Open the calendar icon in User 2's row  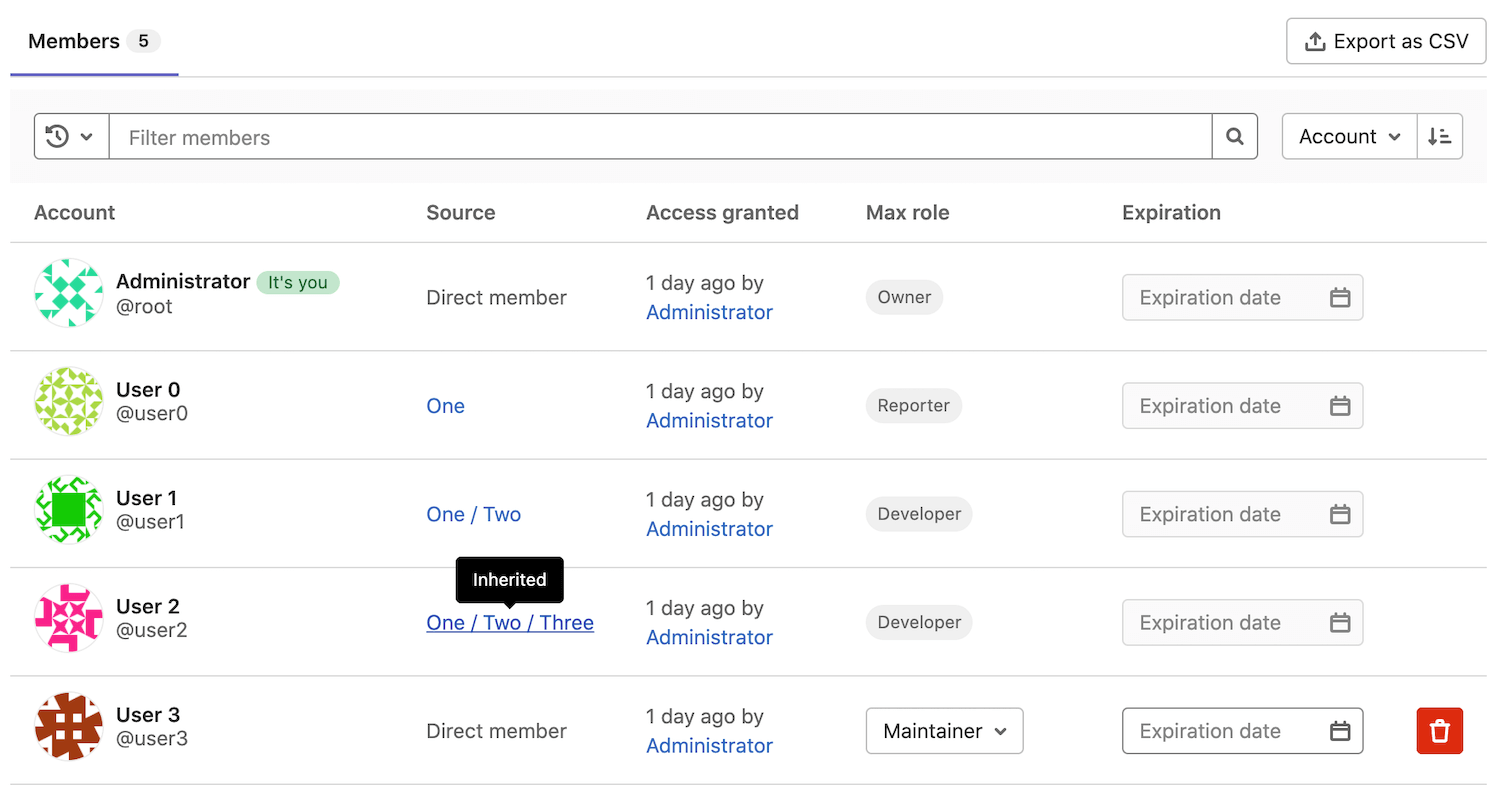(x=1340, y=622)
